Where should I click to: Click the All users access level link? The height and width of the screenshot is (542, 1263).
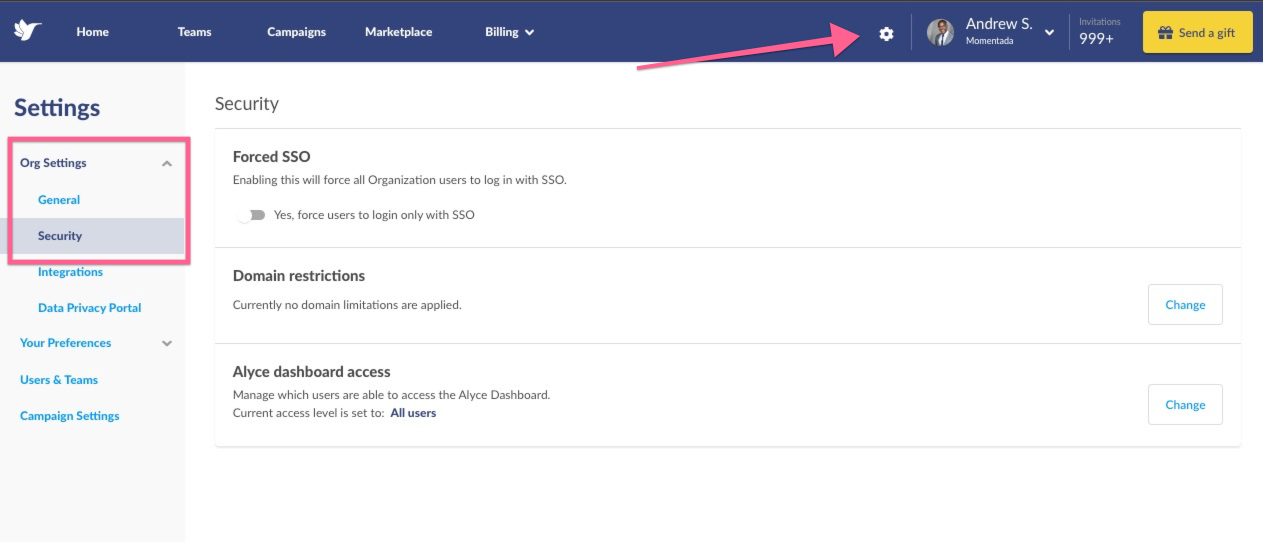tap(413, 413)
